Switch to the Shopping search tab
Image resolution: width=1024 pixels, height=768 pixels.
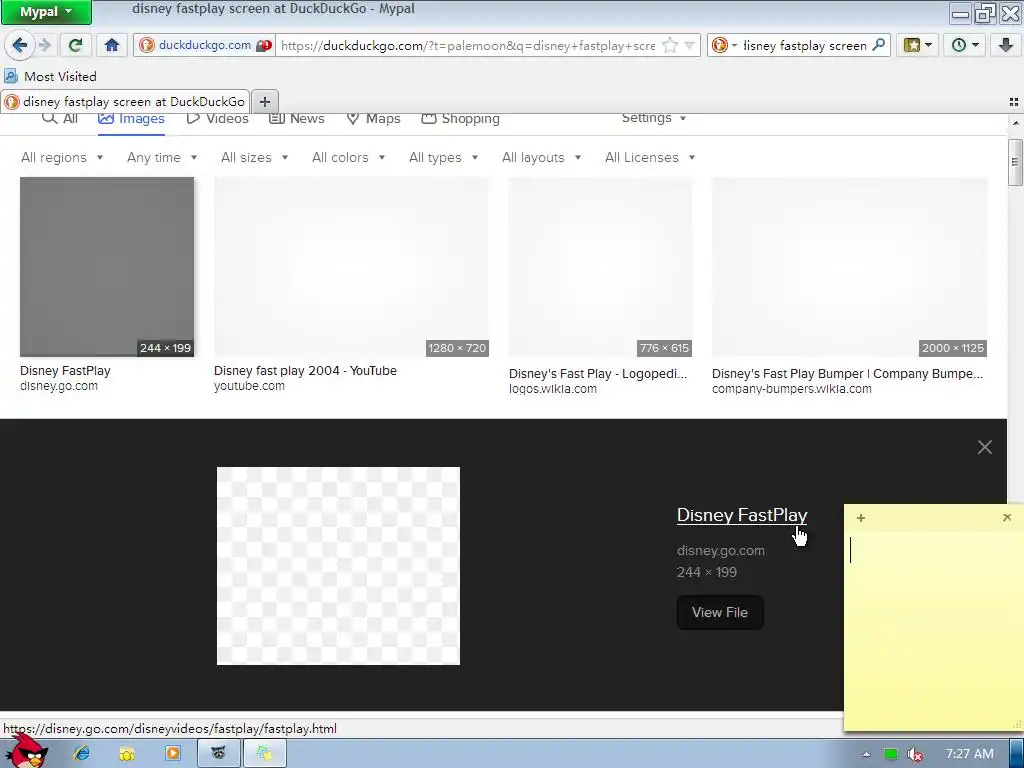(460, 118)
